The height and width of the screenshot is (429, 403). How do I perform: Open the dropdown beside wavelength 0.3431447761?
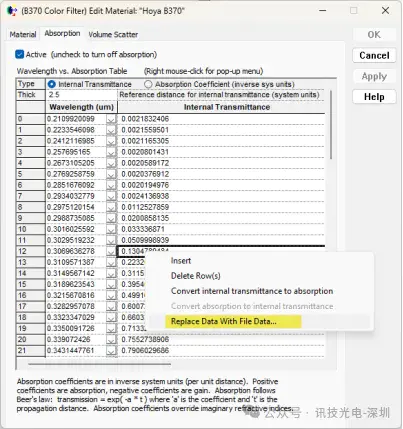click(x=112, y=350)
